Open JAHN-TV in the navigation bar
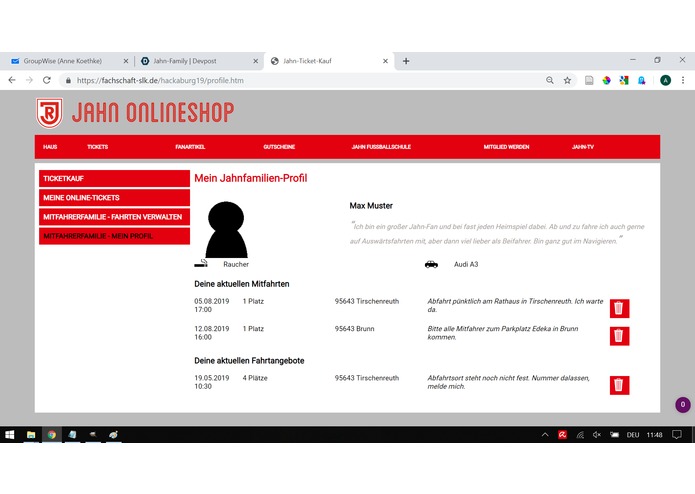Image resolution: width=695 pixels, height=494 pixels. [582, 147]
